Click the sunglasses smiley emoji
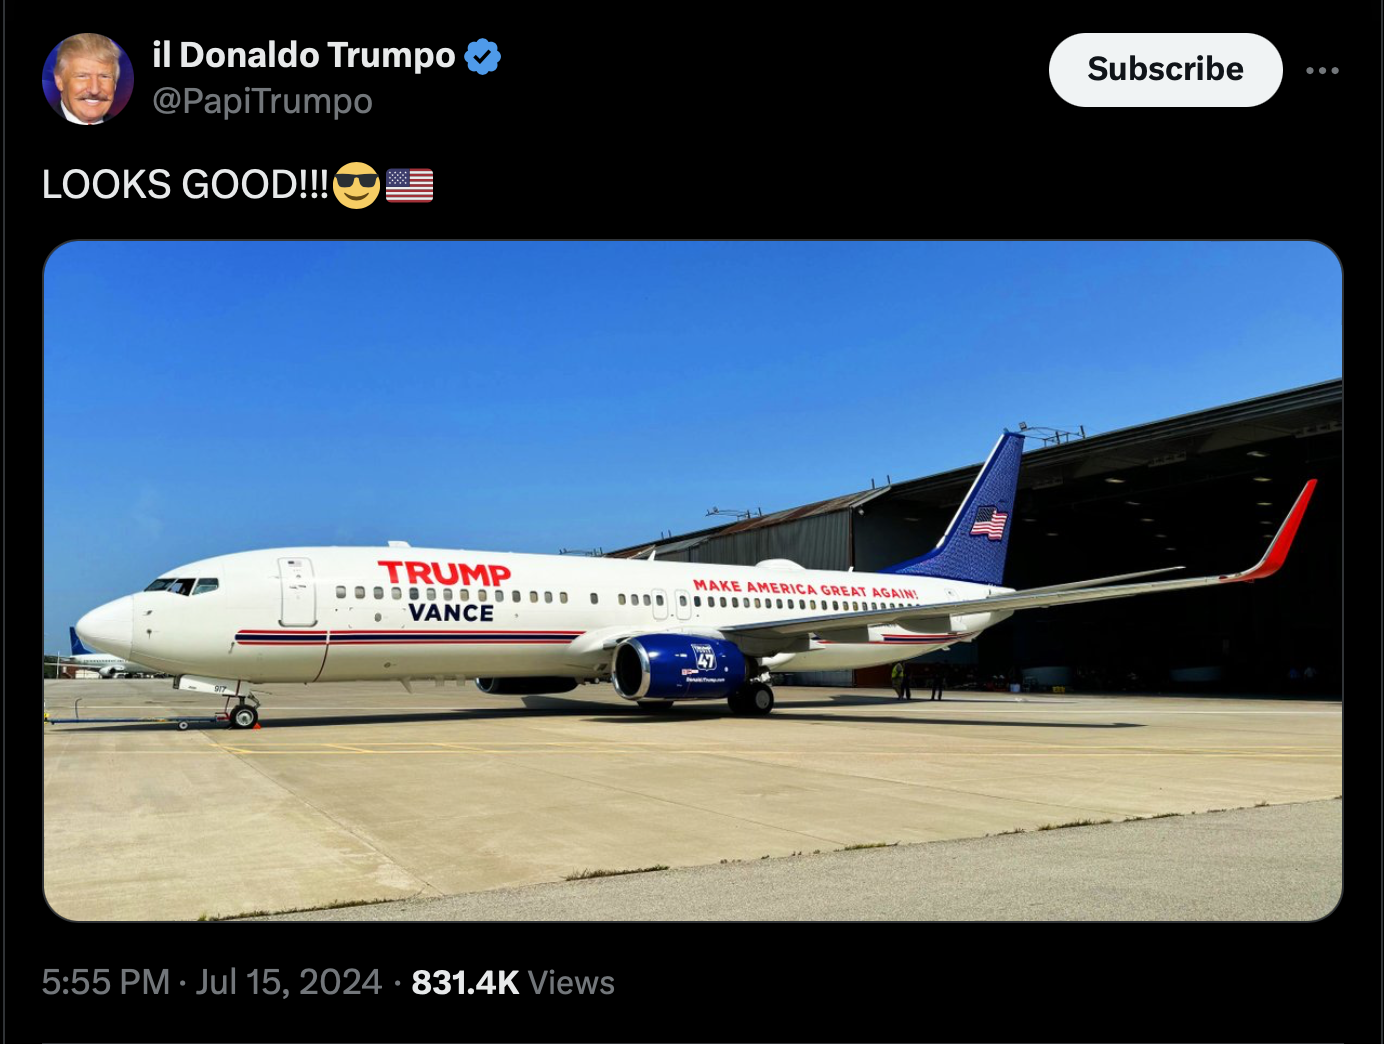Viewport: 1384px width, 1044px height. [x=357, y=185]
